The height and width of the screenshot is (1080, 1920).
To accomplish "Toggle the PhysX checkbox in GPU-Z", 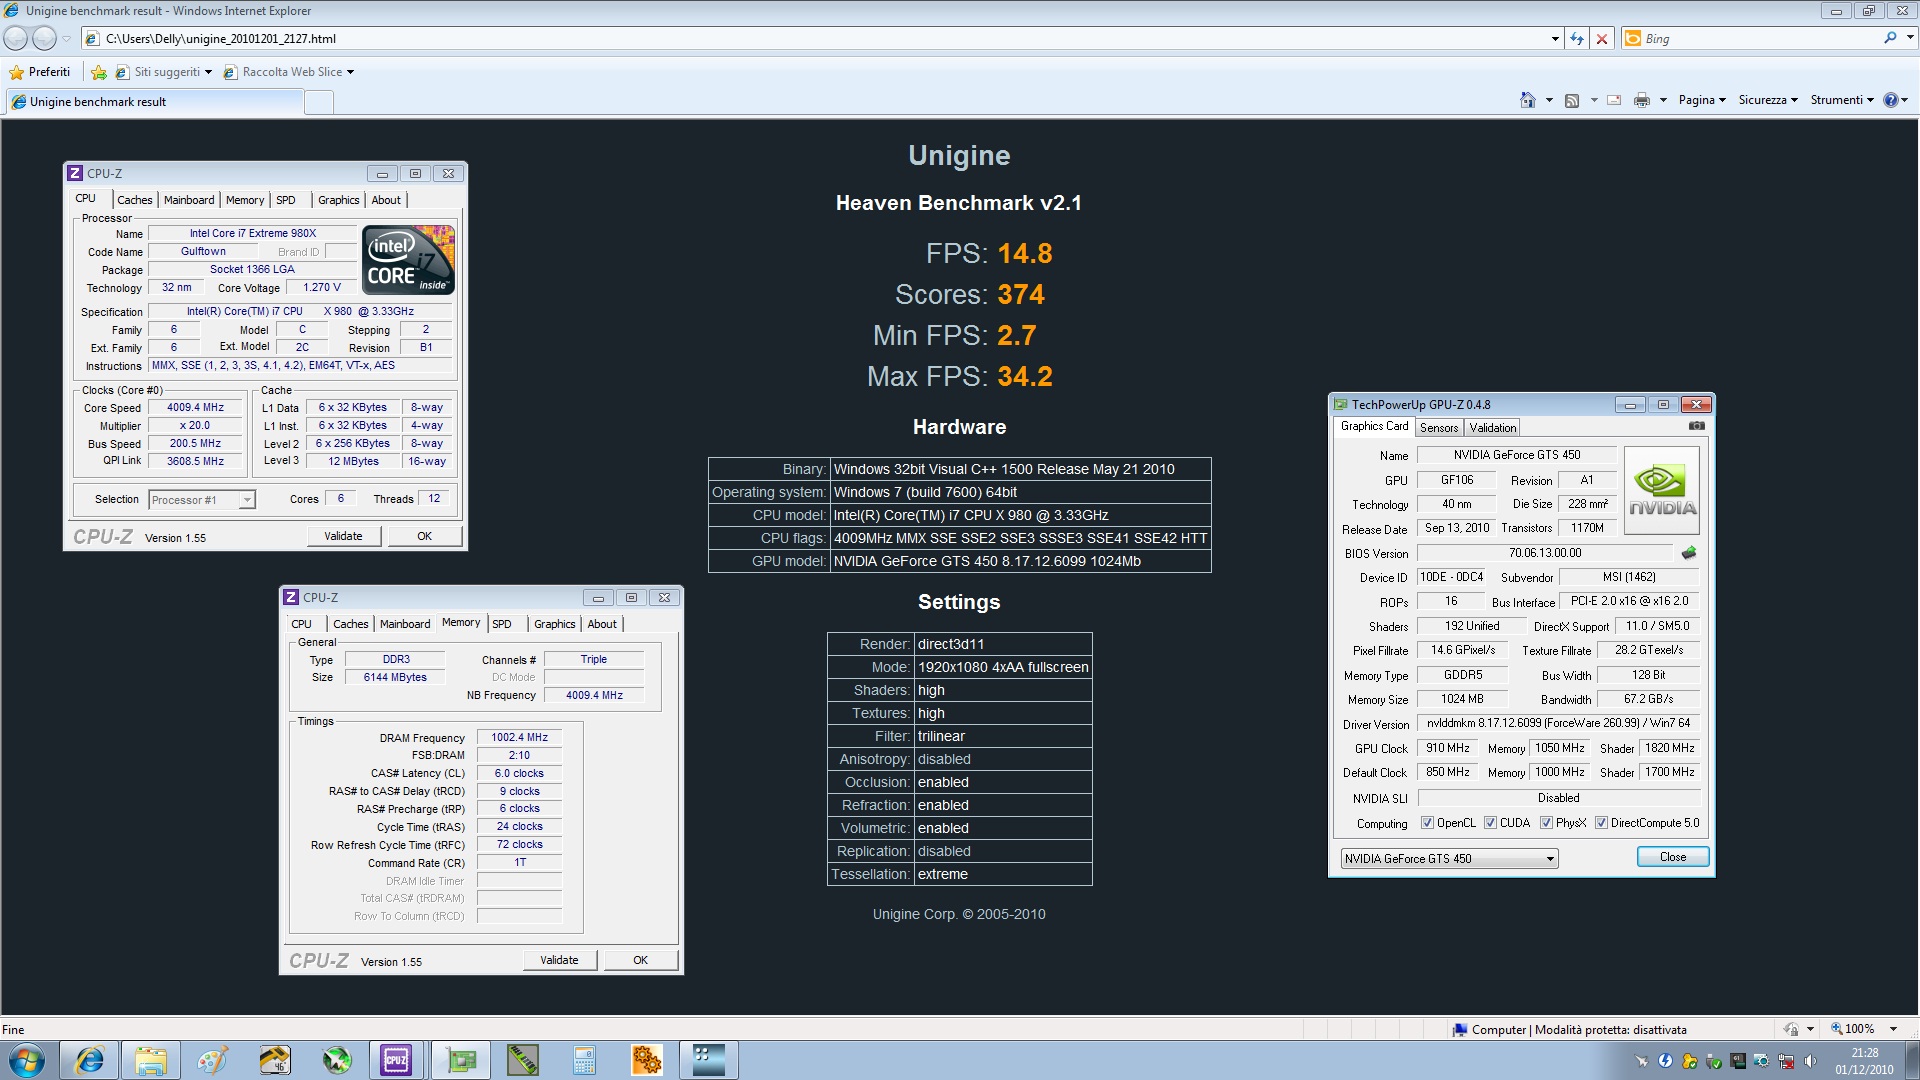I will click(1546, 823).
